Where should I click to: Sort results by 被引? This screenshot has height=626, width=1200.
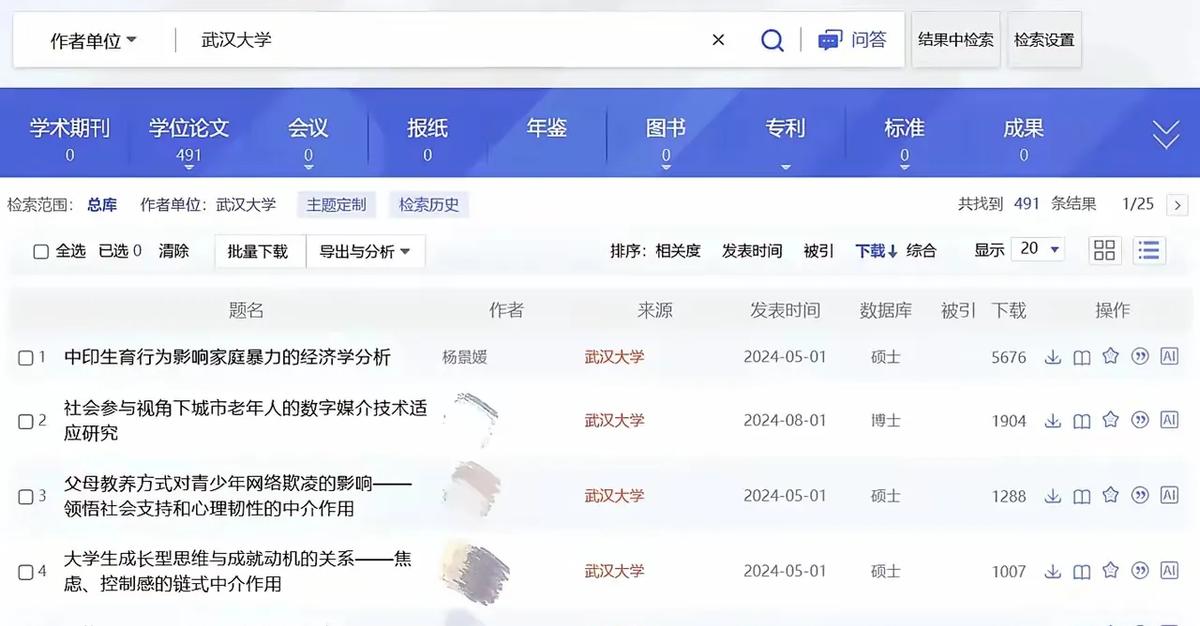tap(819, 251)
